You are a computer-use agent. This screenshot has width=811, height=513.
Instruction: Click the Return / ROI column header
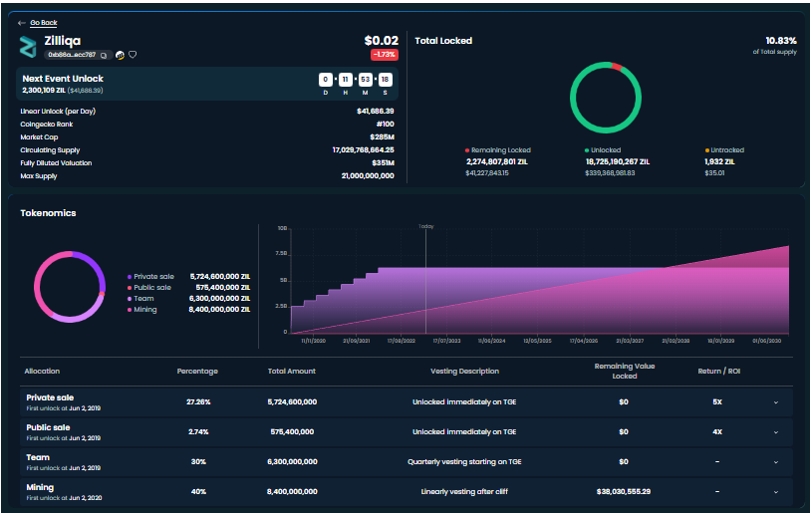719,371
